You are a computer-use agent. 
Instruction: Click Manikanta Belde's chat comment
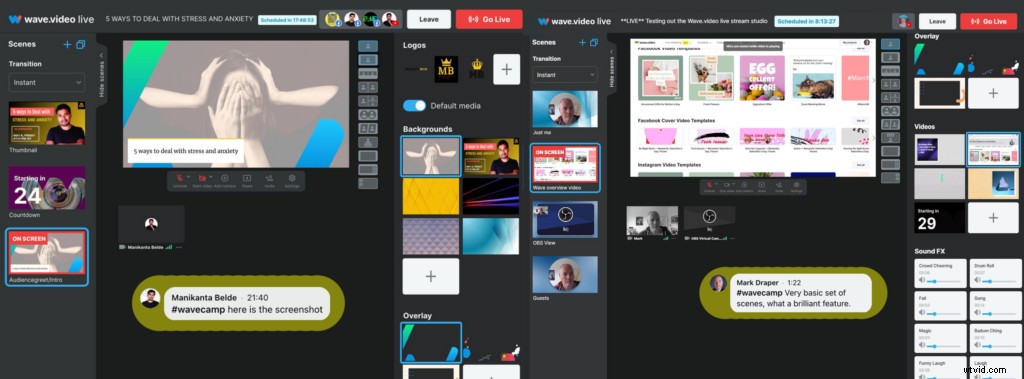pos(248,303)
